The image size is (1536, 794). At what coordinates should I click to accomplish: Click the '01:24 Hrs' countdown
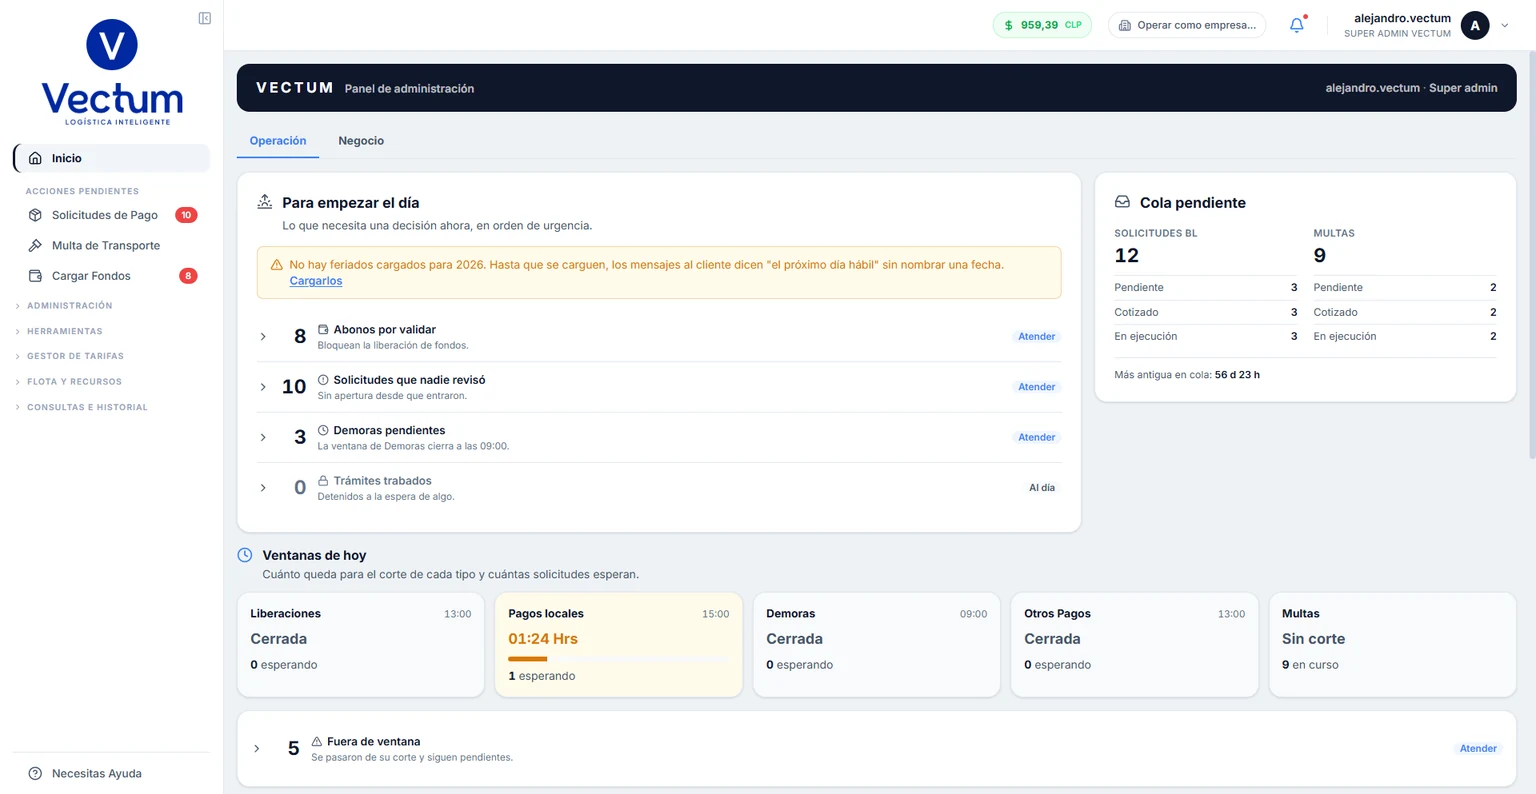[543, 639]
